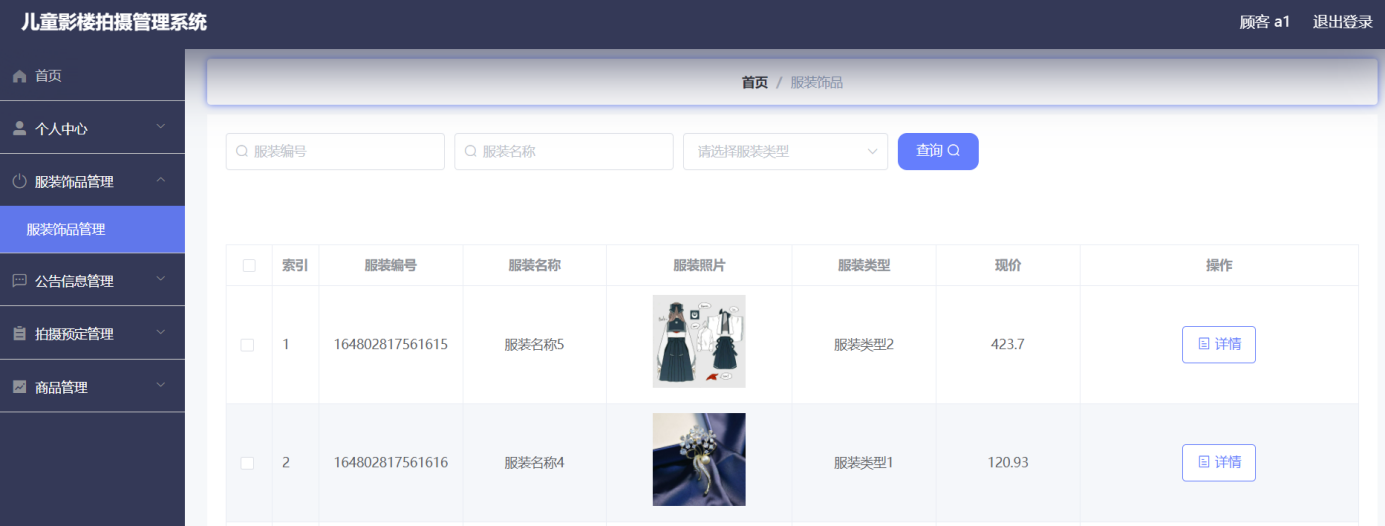Click the 现价 column header
Screen dimensions: 1385x526
point(1008,266)
